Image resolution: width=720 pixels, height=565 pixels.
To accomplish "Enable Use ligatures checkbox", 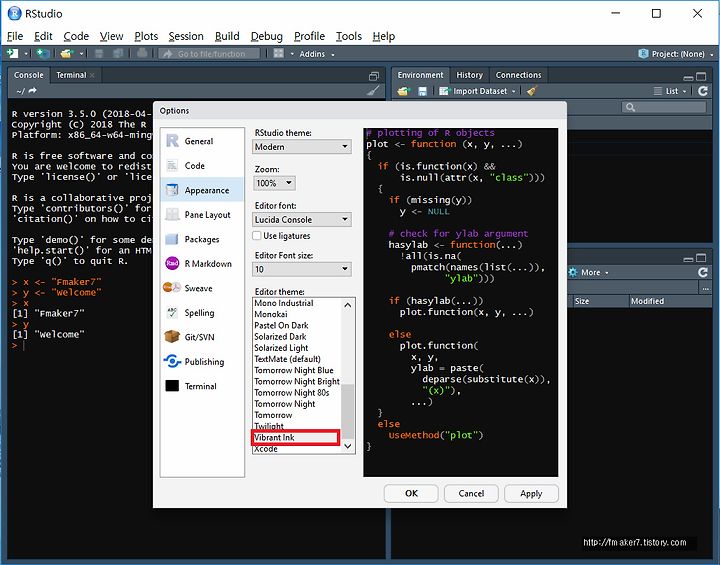I will click(257, 236).
